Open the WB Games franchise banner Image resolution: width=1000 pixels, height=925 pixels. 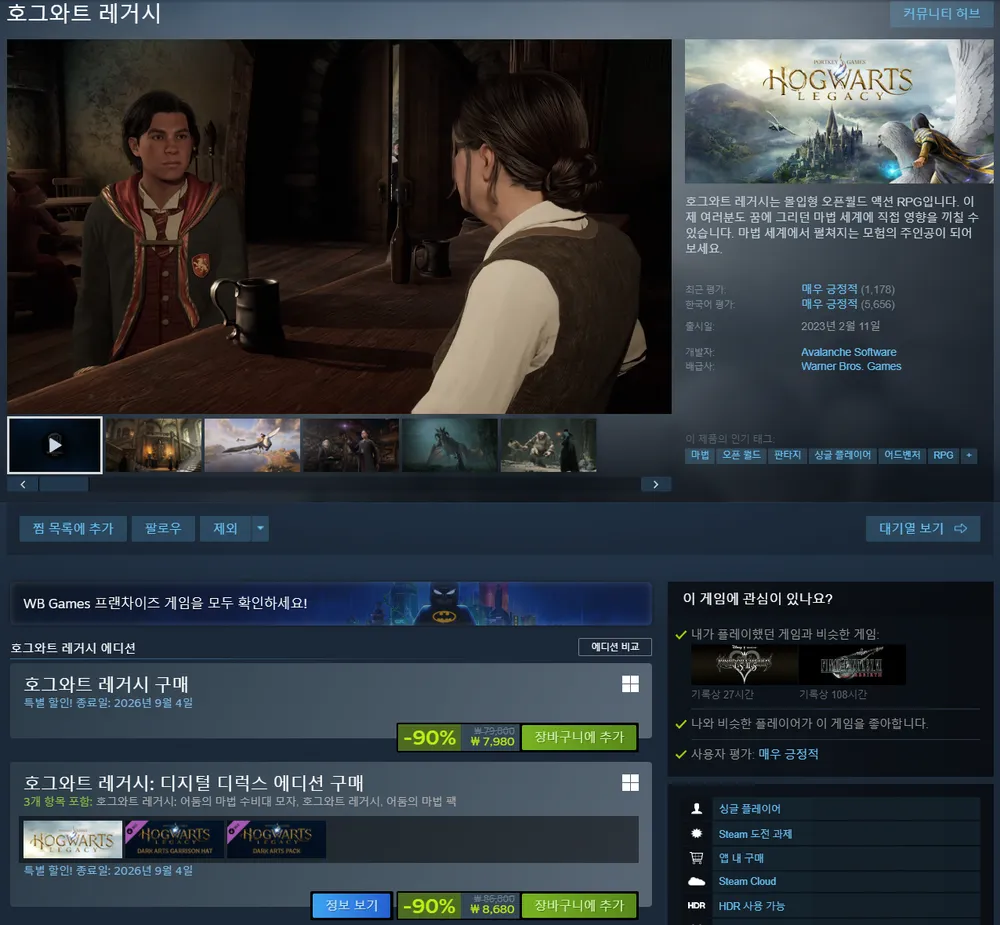point(331,603)
